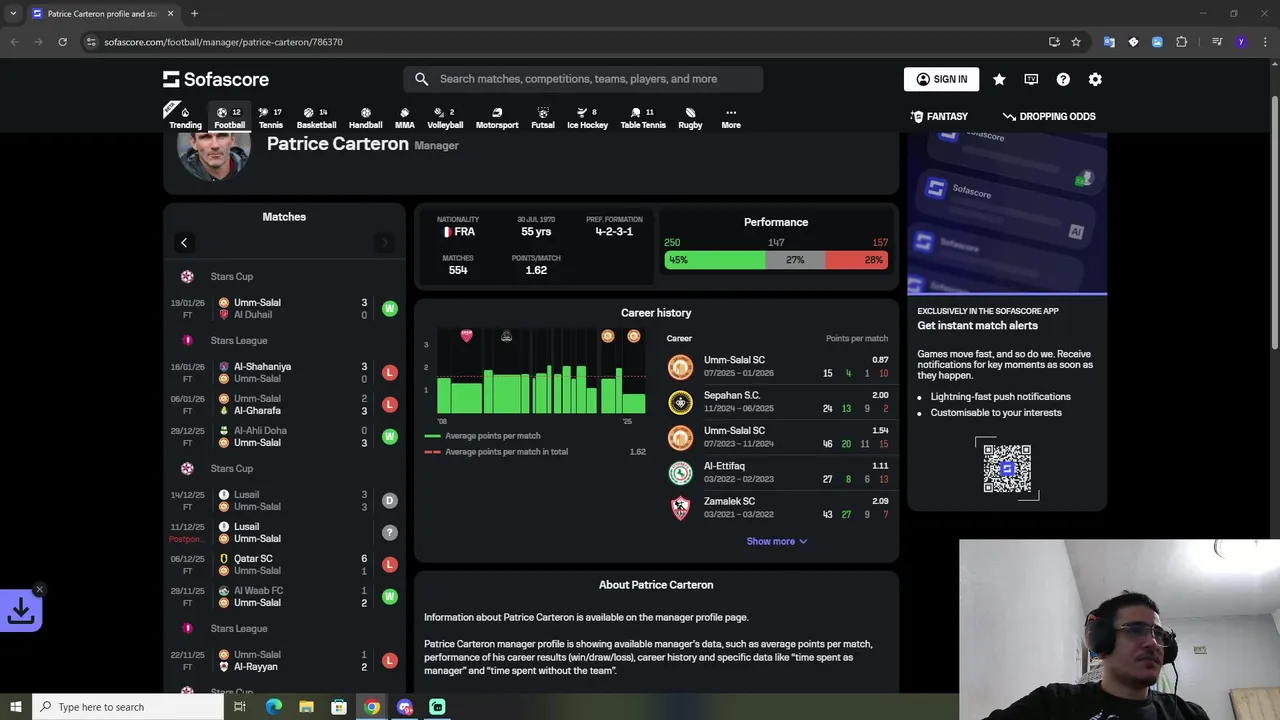Screen dimensions: 1280x720
Task: Open Qatar SC vs Umm-Salal match row
Action: coord(284,564)
